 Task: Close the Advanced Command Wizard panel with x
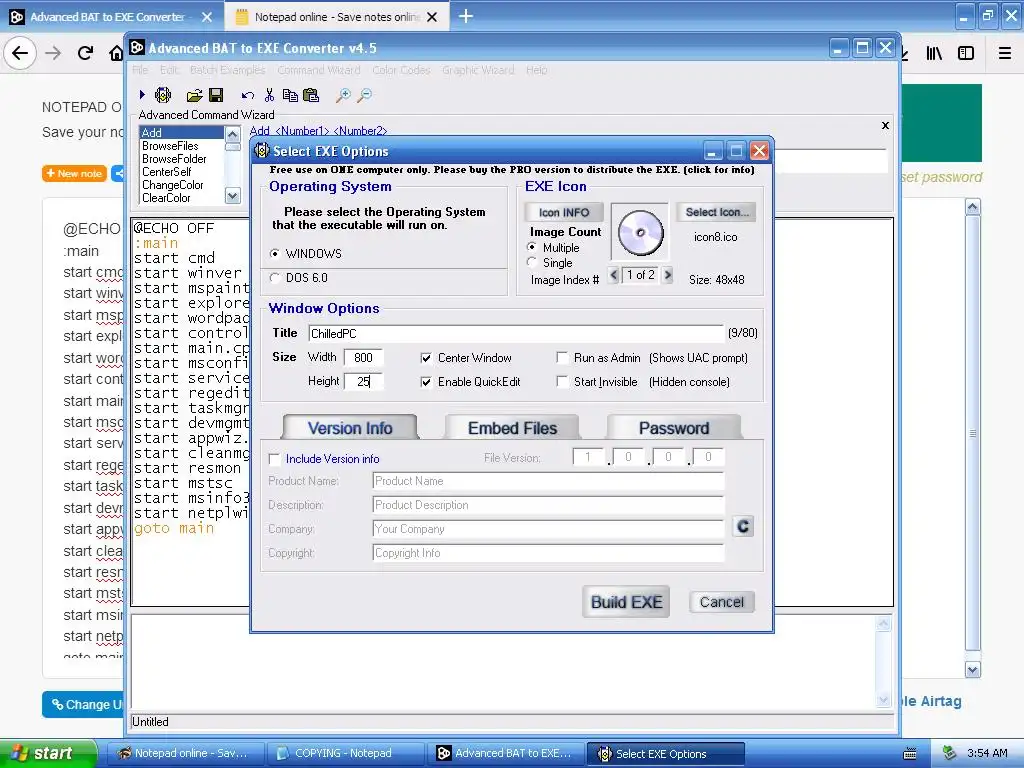pos(886,125)
